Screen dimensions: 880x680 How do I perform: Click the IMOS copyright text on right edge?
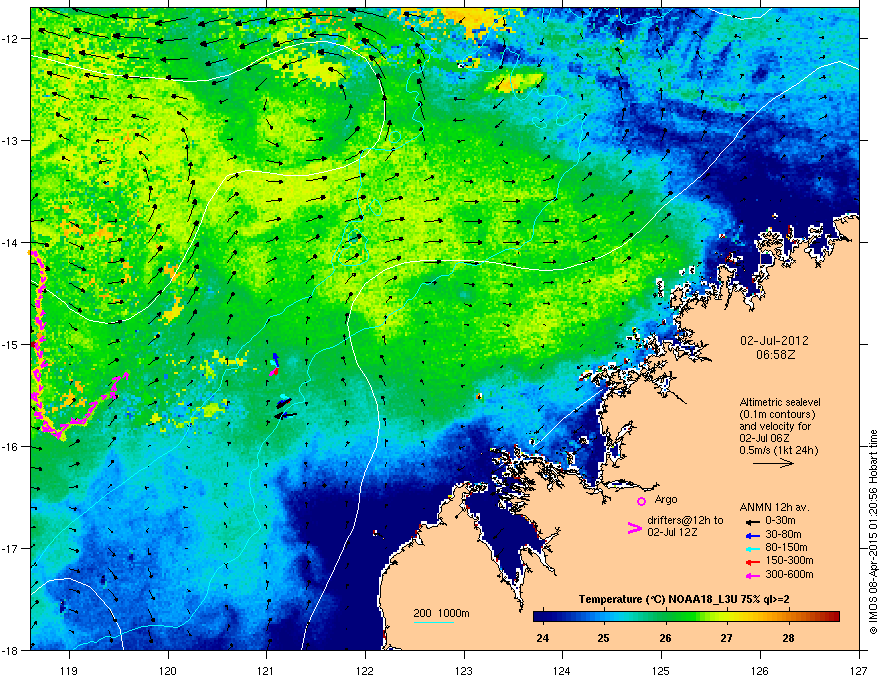tap(873, 532)
